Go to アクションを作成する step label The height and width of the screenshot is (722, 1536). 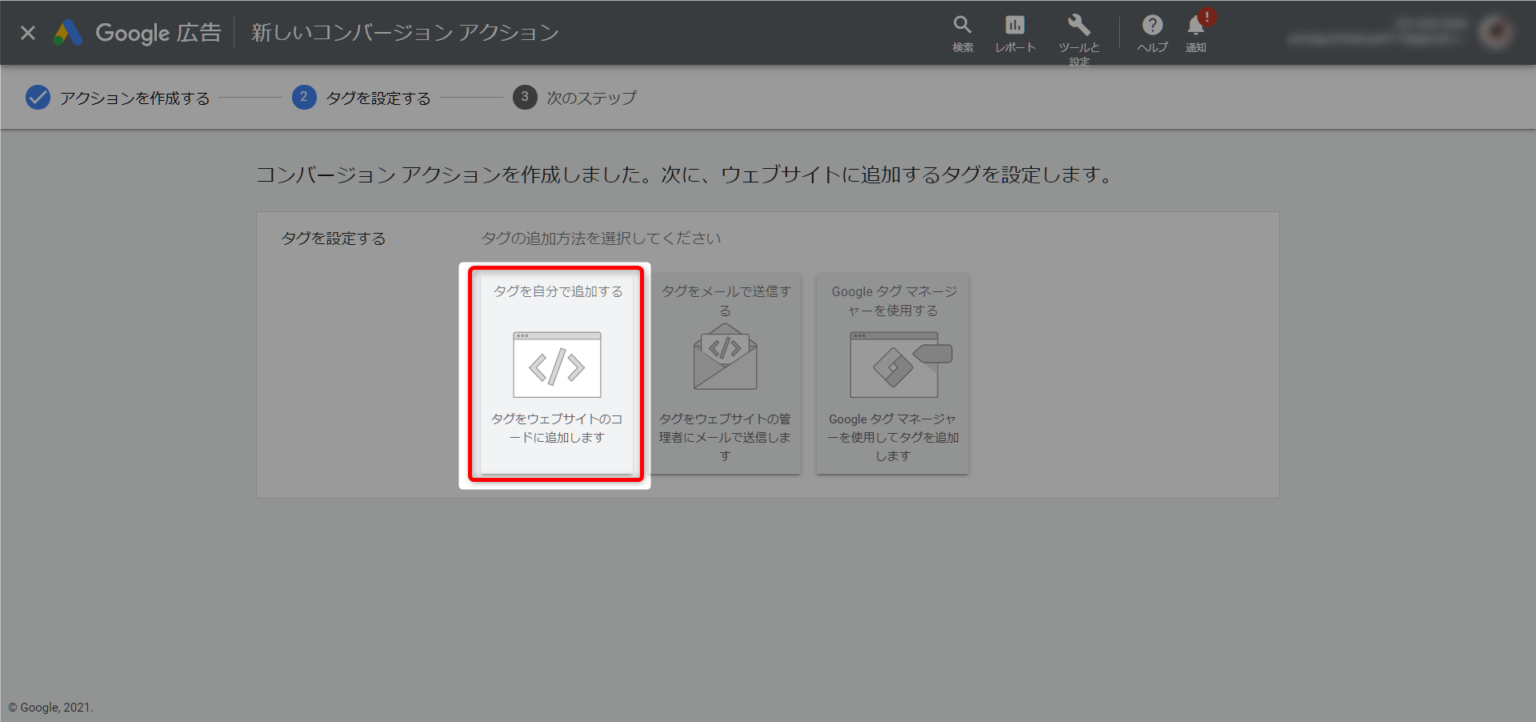pyautogui.click(x=134, y=98)
